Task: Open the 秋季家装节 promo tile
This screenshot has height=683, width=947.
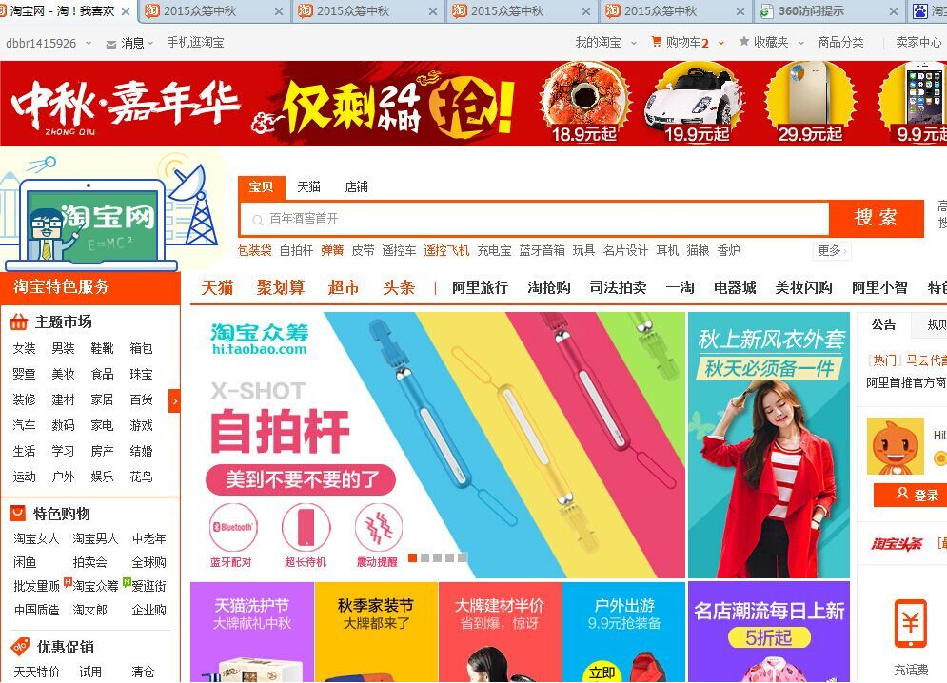Action: (376, 632)
